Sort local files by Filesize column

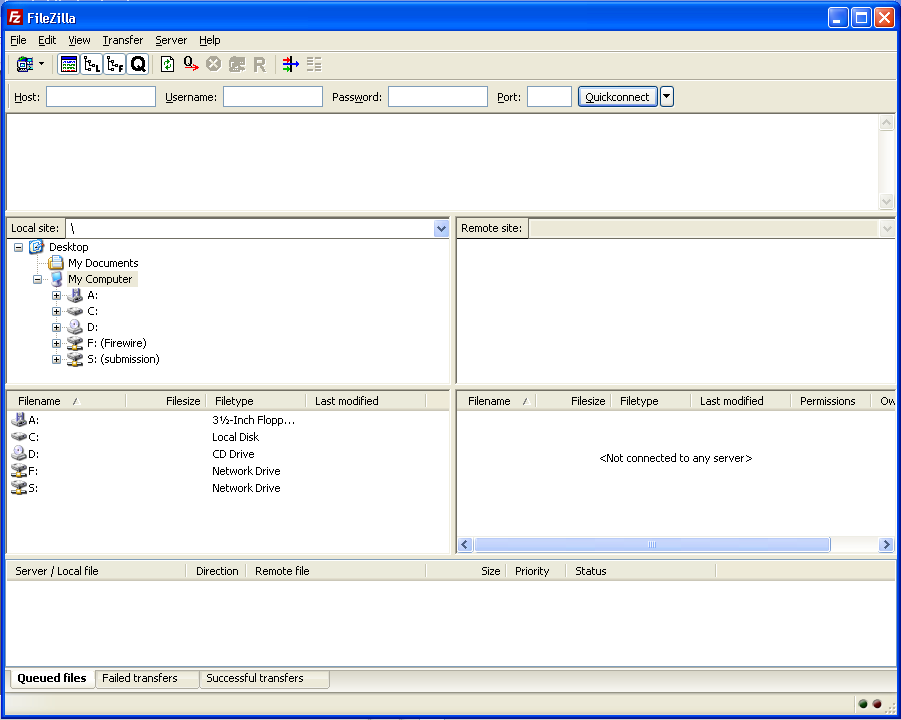166,401
